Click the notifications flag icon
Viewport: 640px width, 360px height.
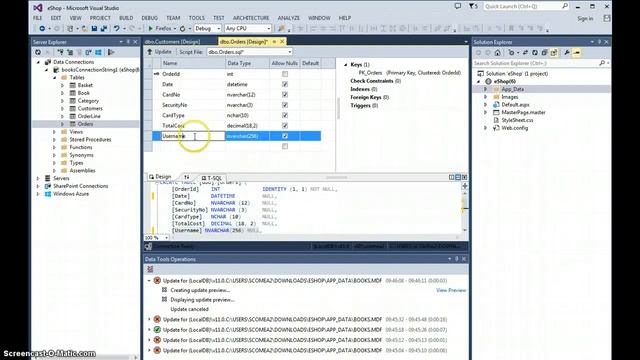click(473, 6)
